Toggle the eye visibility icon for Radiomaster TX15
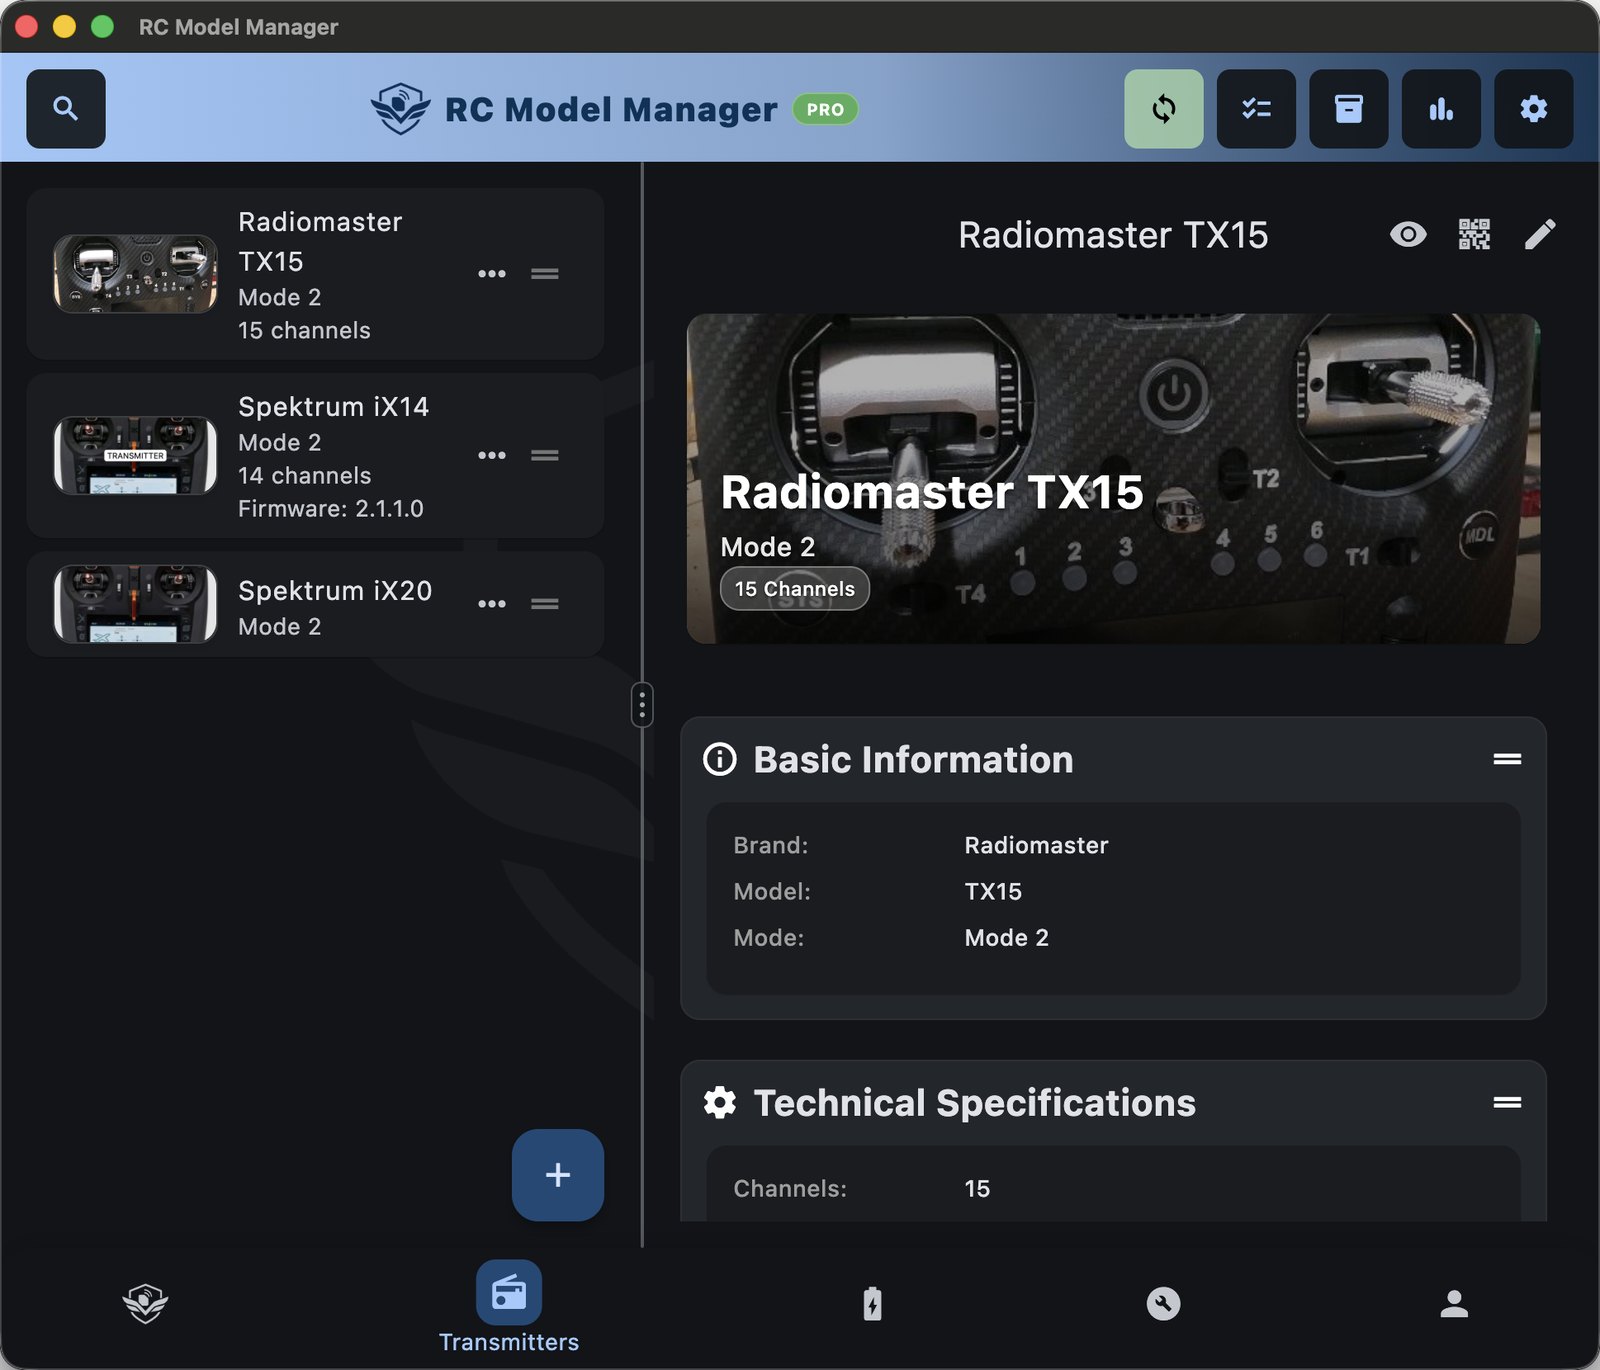Screen dimensions: 1600x1370 point(1408,235)
